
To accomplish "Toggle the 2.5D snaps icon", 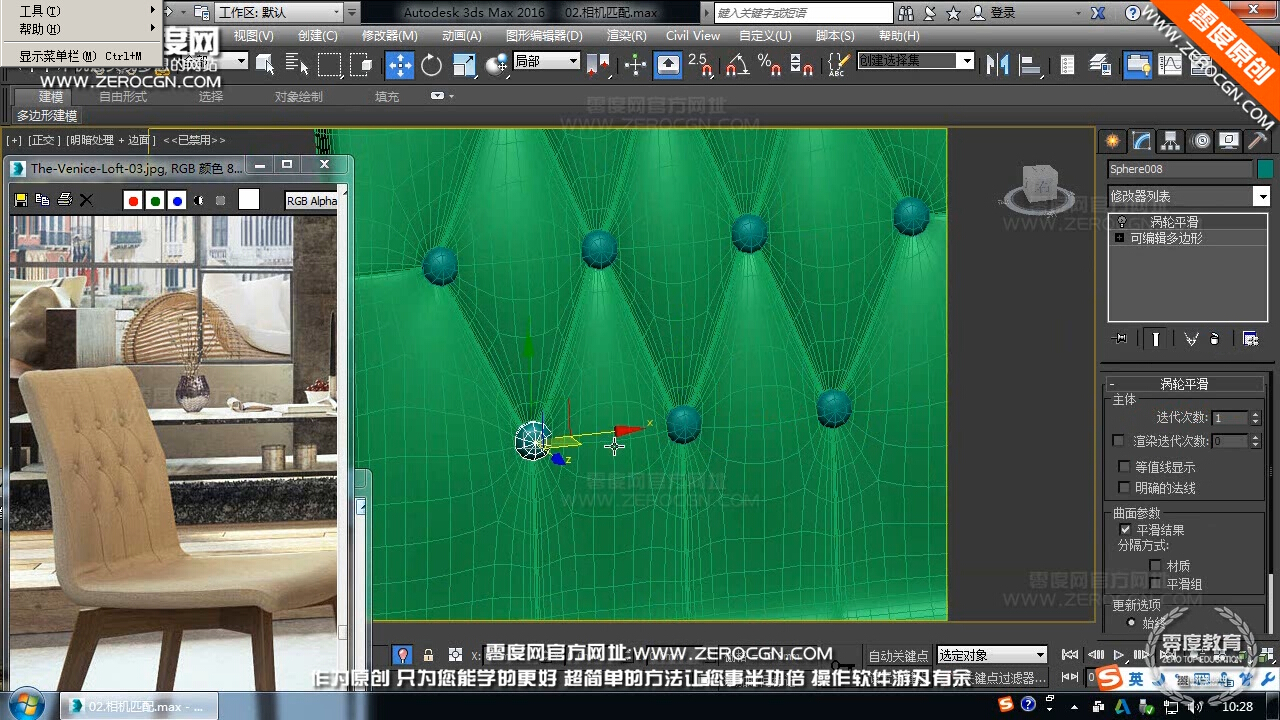I will click(701, 65).
